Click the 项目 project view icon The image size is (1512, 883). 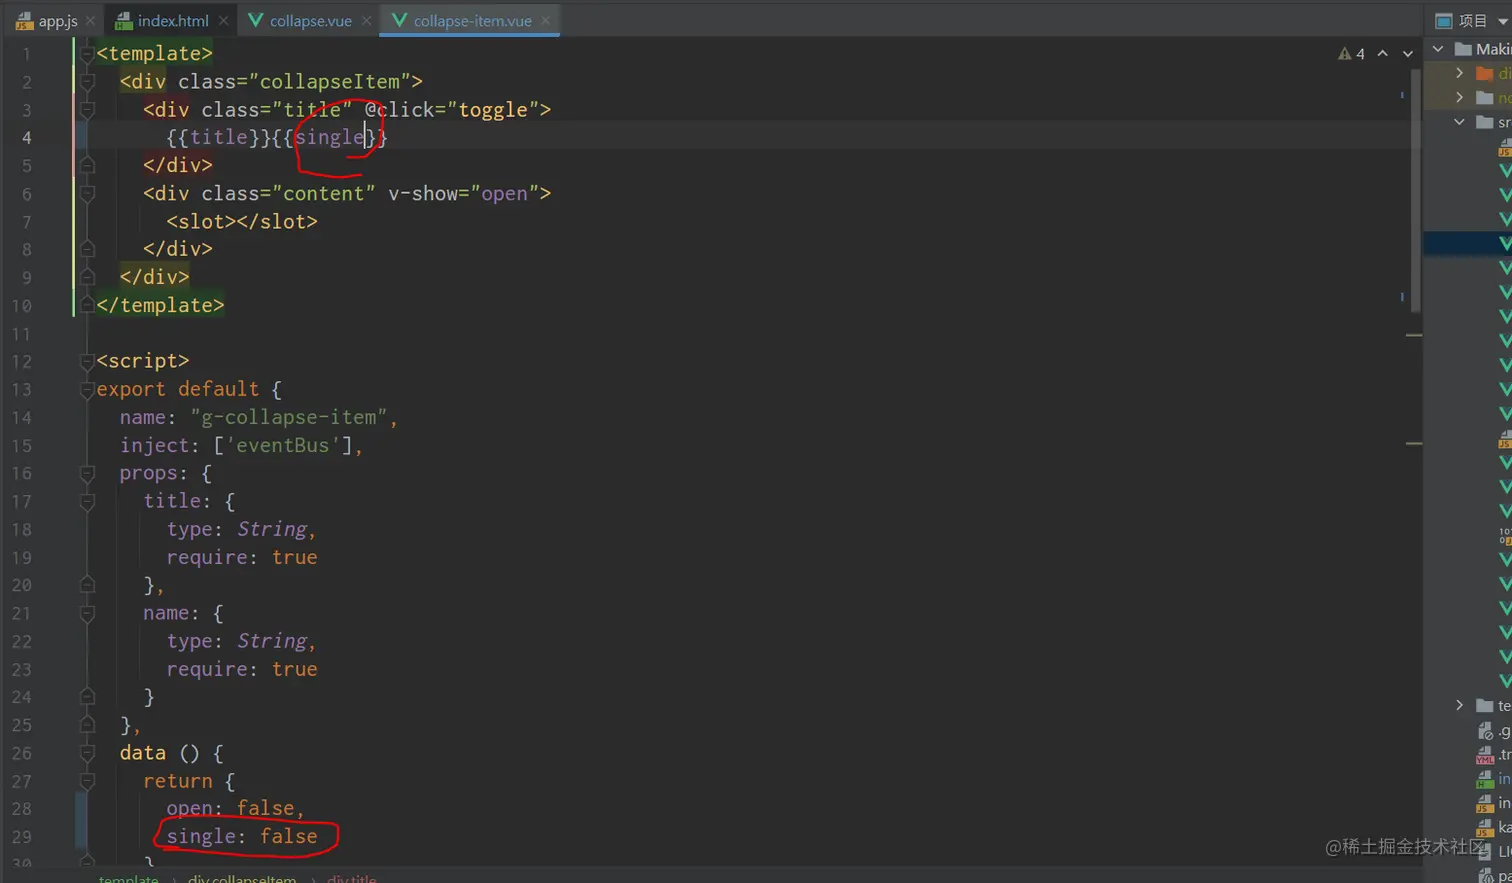tap(1444, 20)
